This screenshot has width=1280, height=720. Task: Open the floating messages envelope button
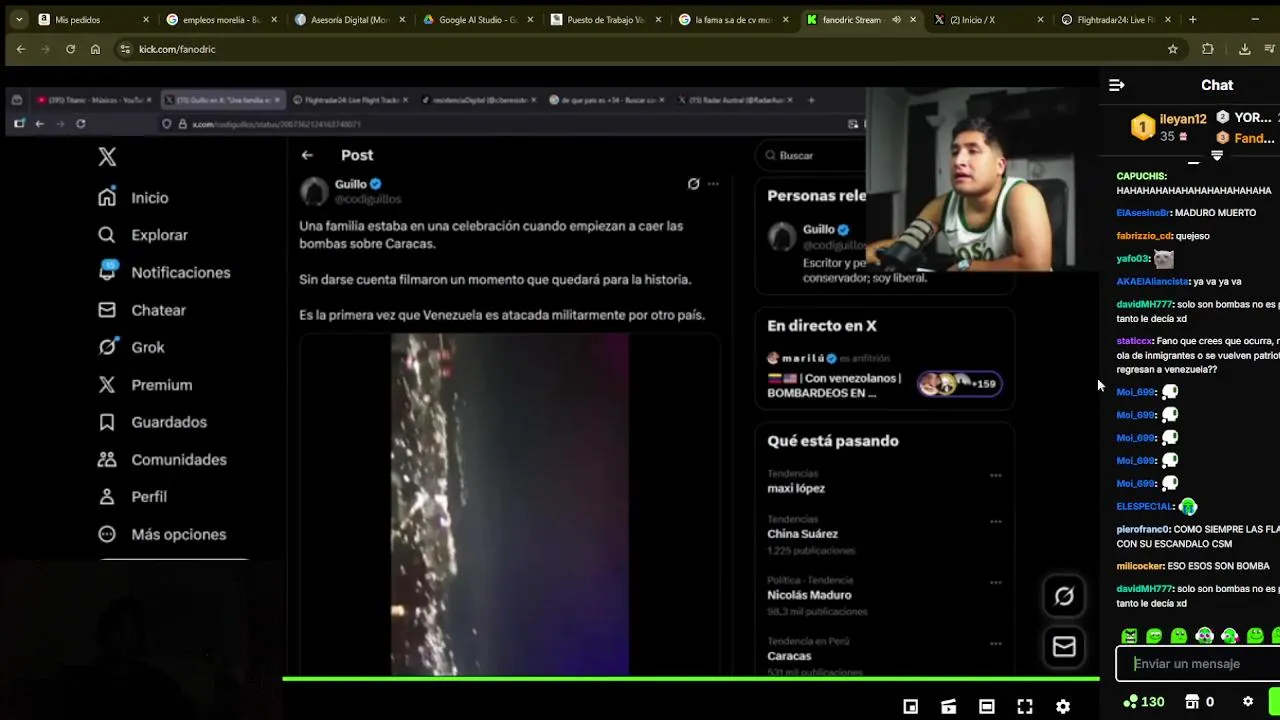tap(1064, 647)
